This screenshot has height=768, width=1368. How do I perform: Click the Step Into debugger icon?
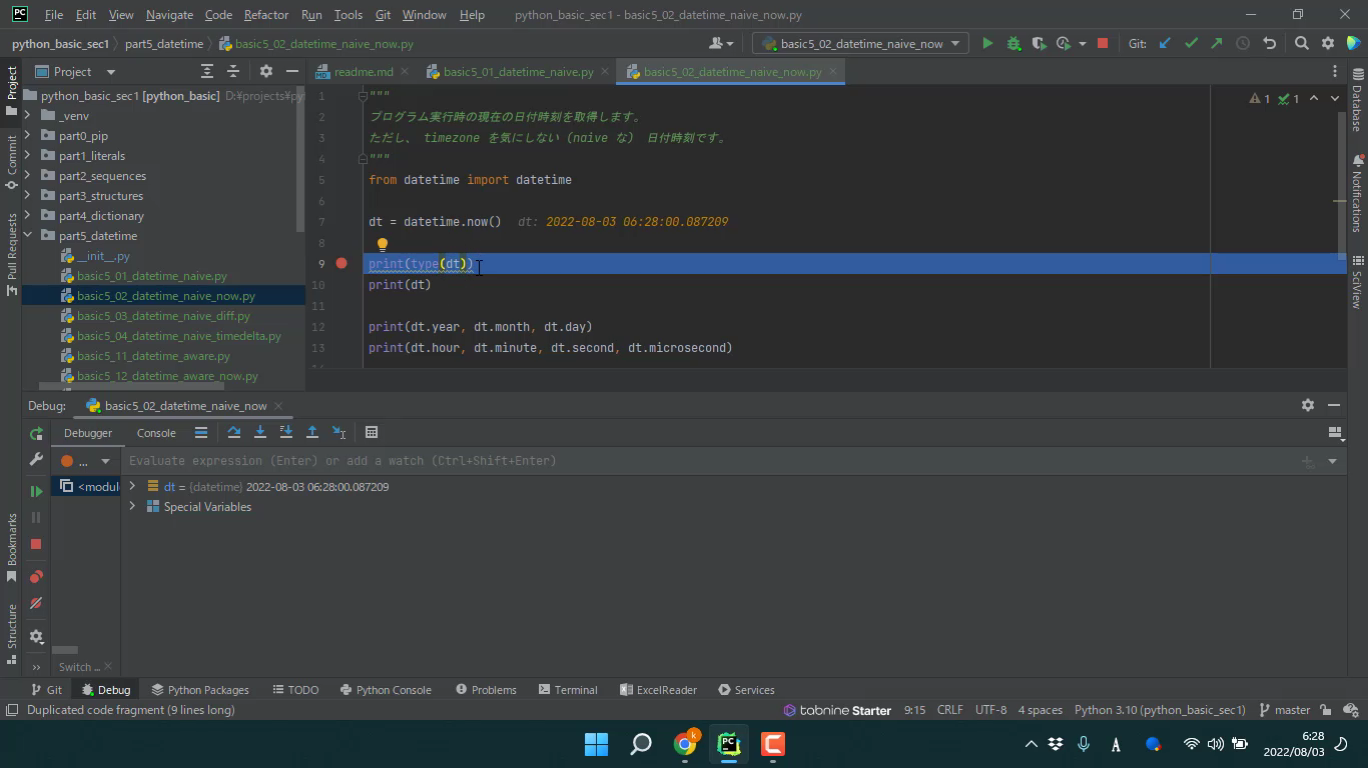coord(260,432)
